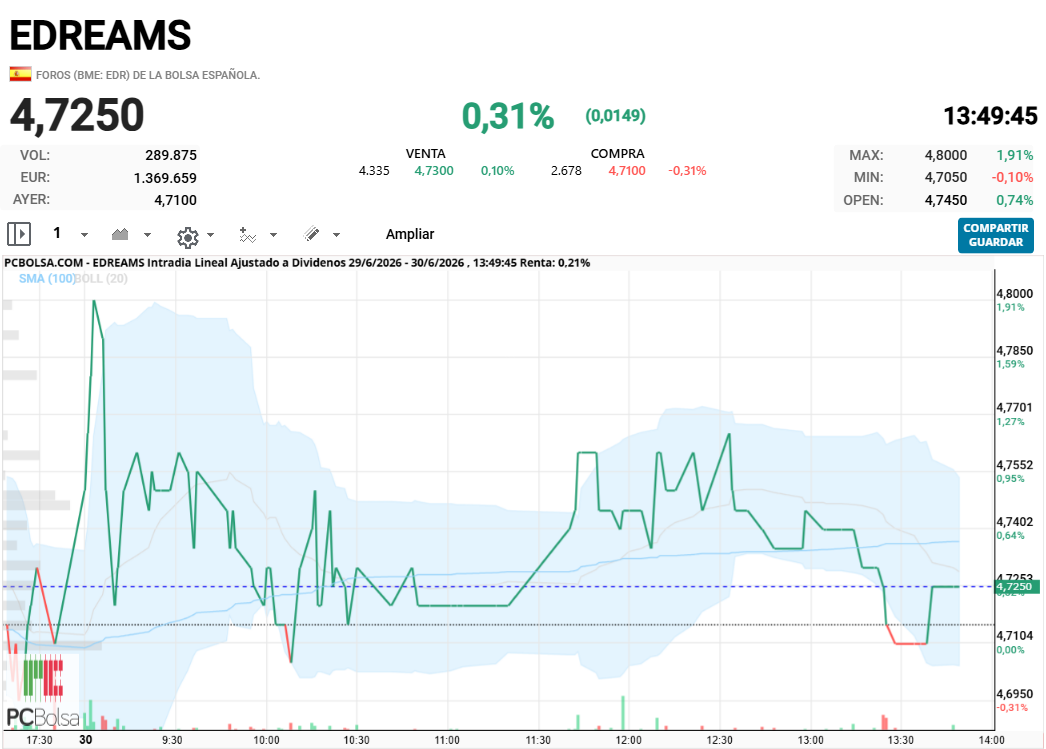This screenshot has width=1046, height=749.
Task: Click the 30 date marker on axis
Action: [x=85, y=739]
